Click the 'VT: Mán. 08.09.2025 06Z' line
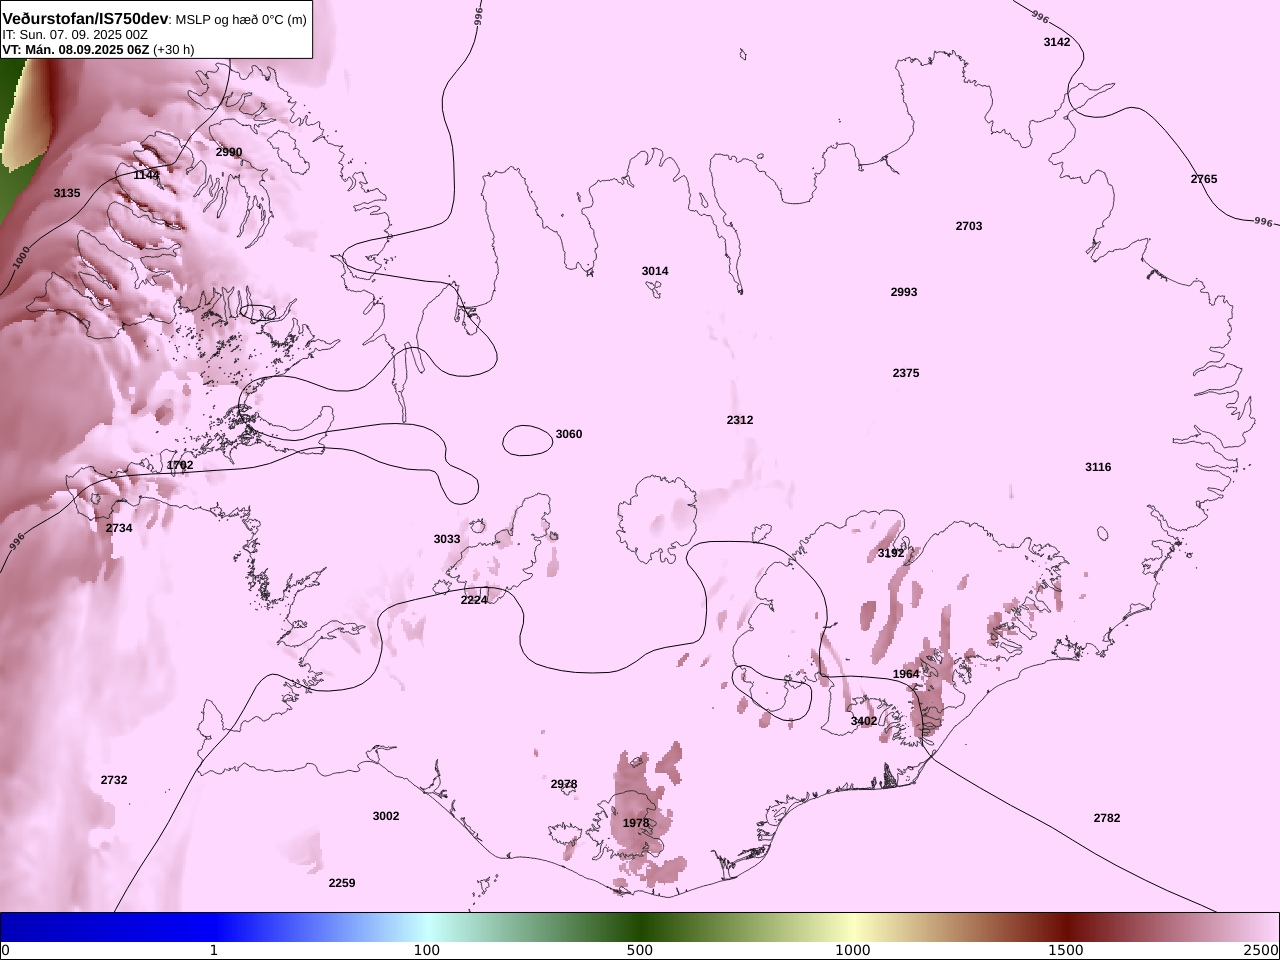The width and height of the screenshot is (1280, 960). click(x=76, y=49)
